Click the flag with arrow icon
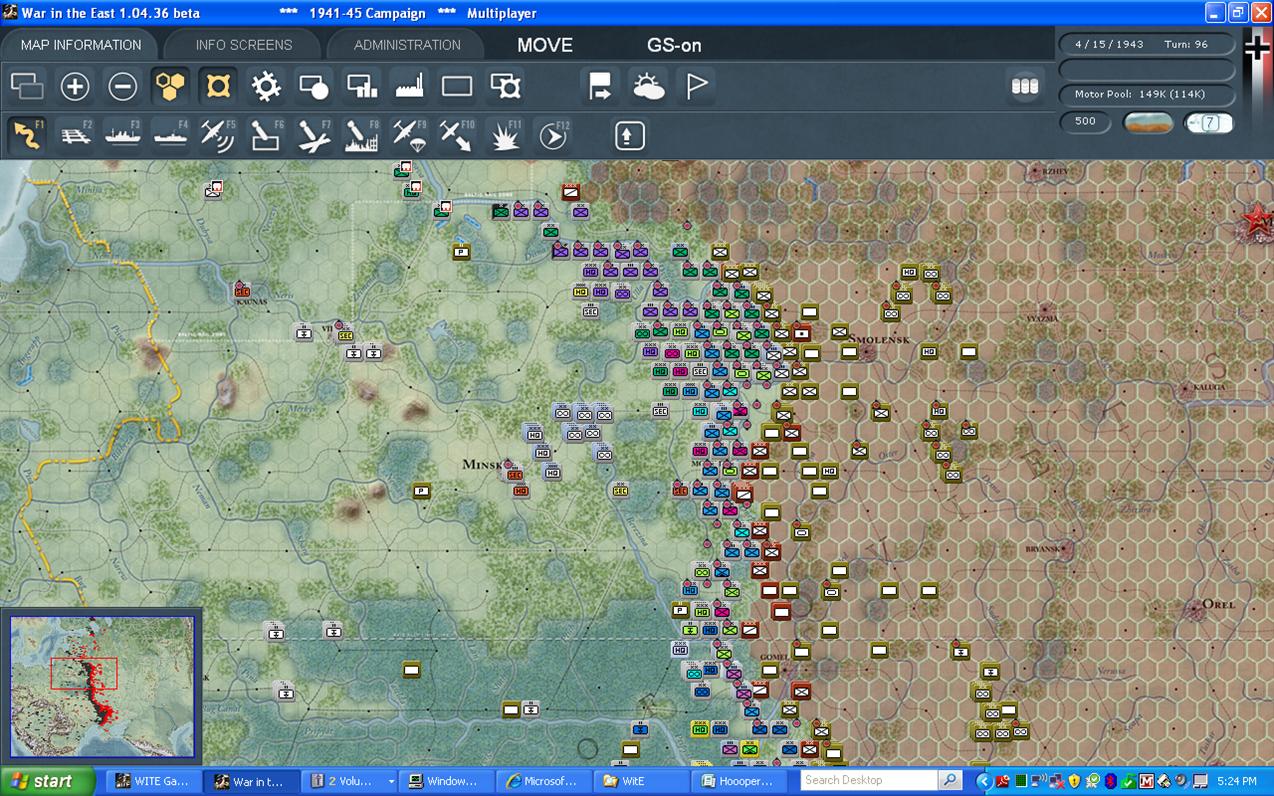1274x796 pixels. (x=600, y=87)
